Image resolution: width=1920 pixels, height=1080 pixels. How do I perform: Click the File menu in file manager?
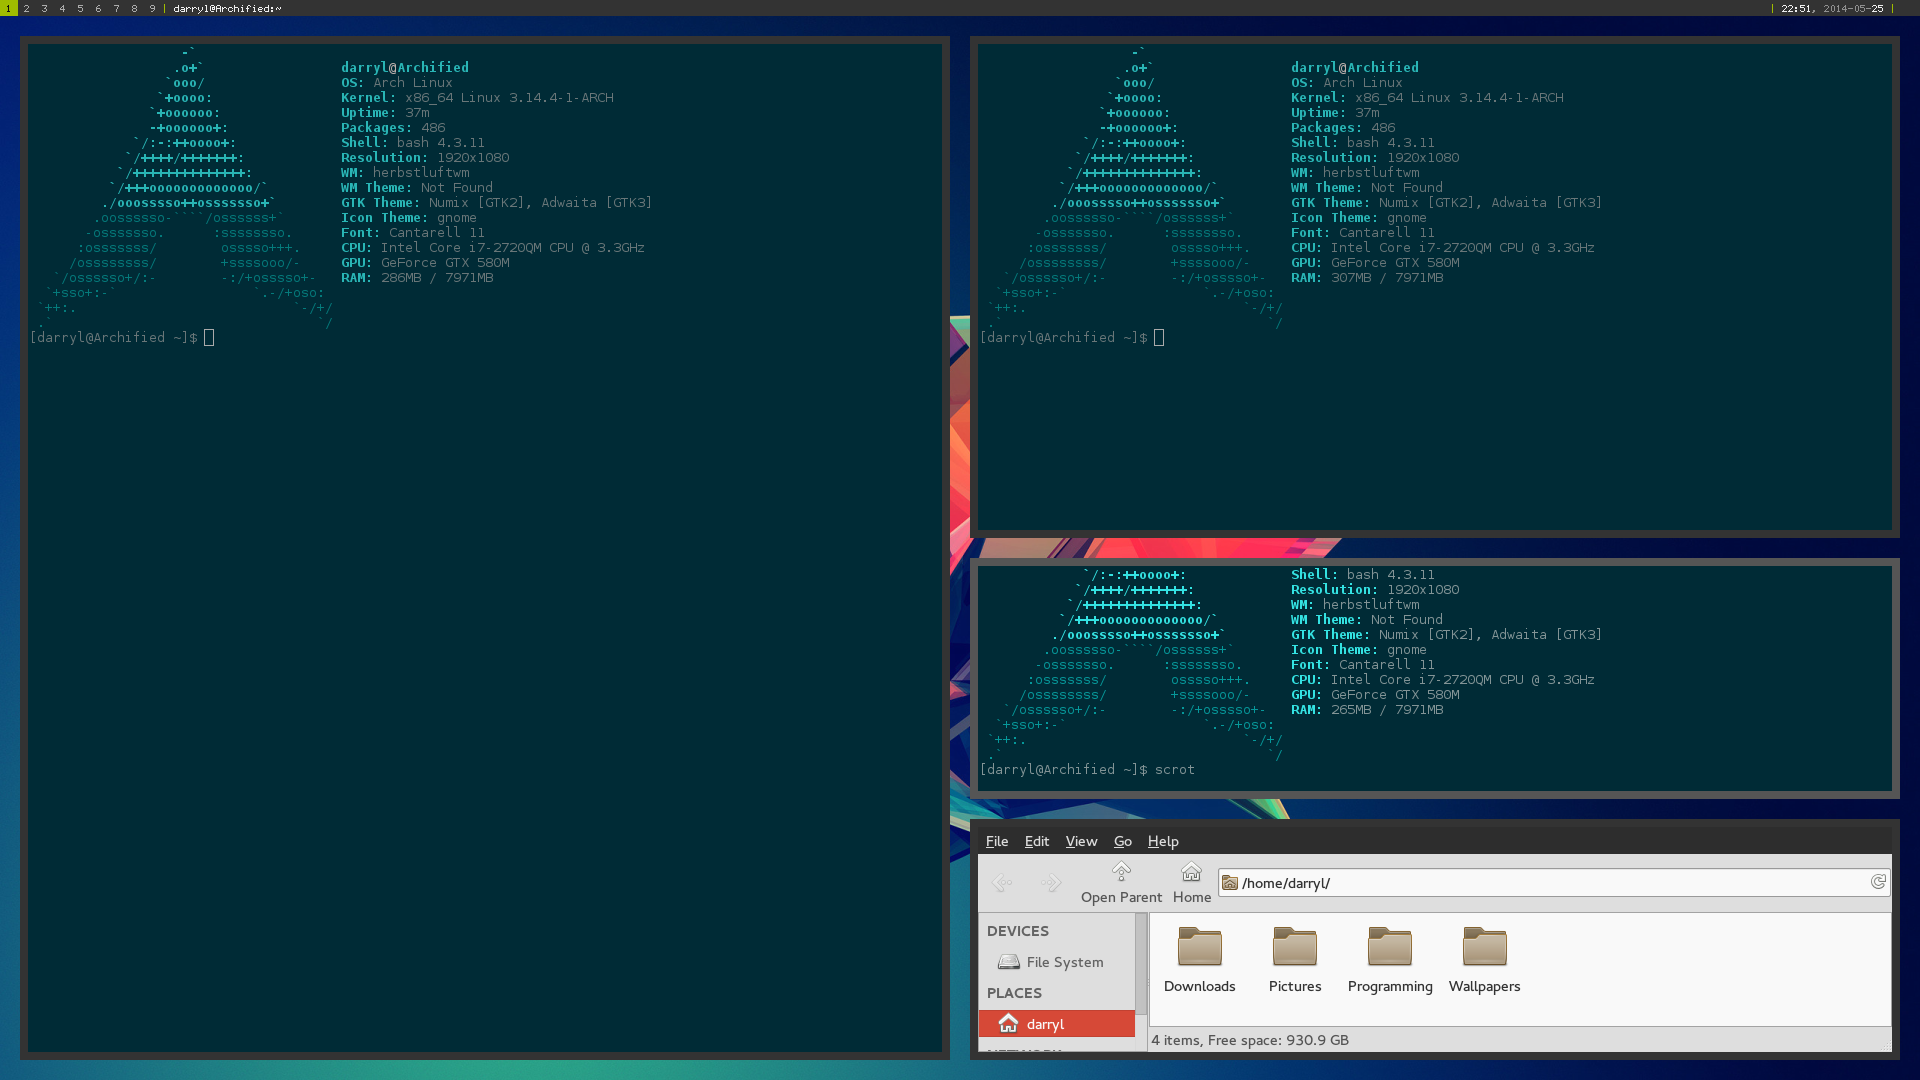point(997,841)
